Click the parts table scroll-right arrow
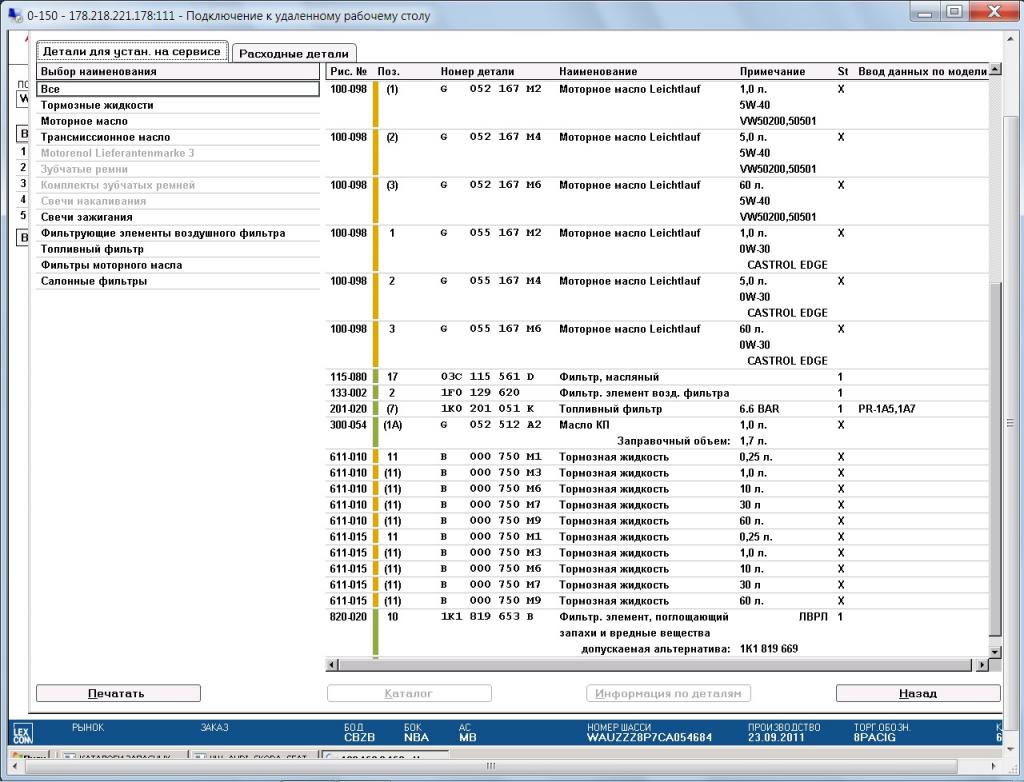Viewport: 1024px width, 782px height. click(982, 665)
